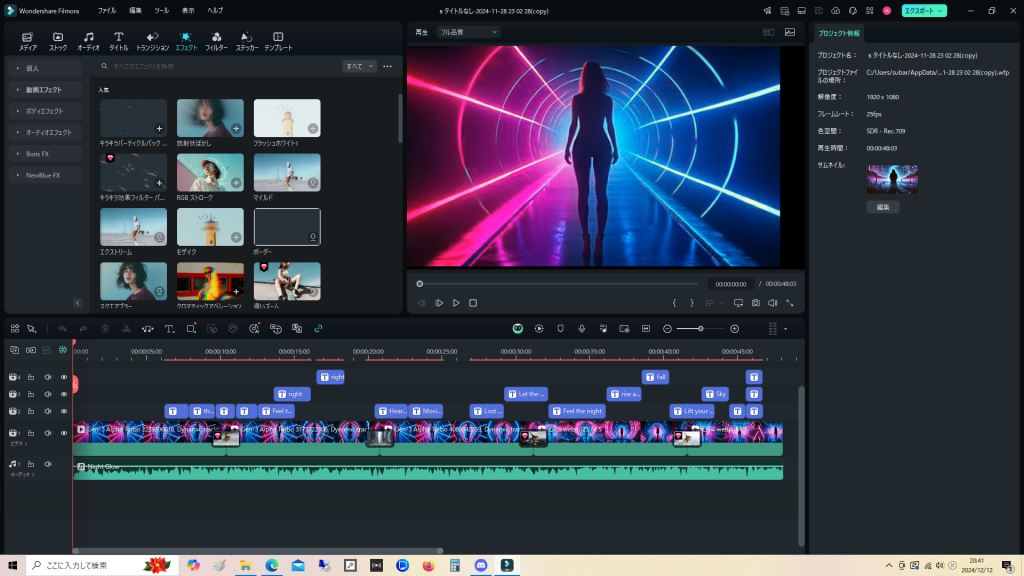
Task: Open the ファイル menu
Action: (x=107, y=10)
